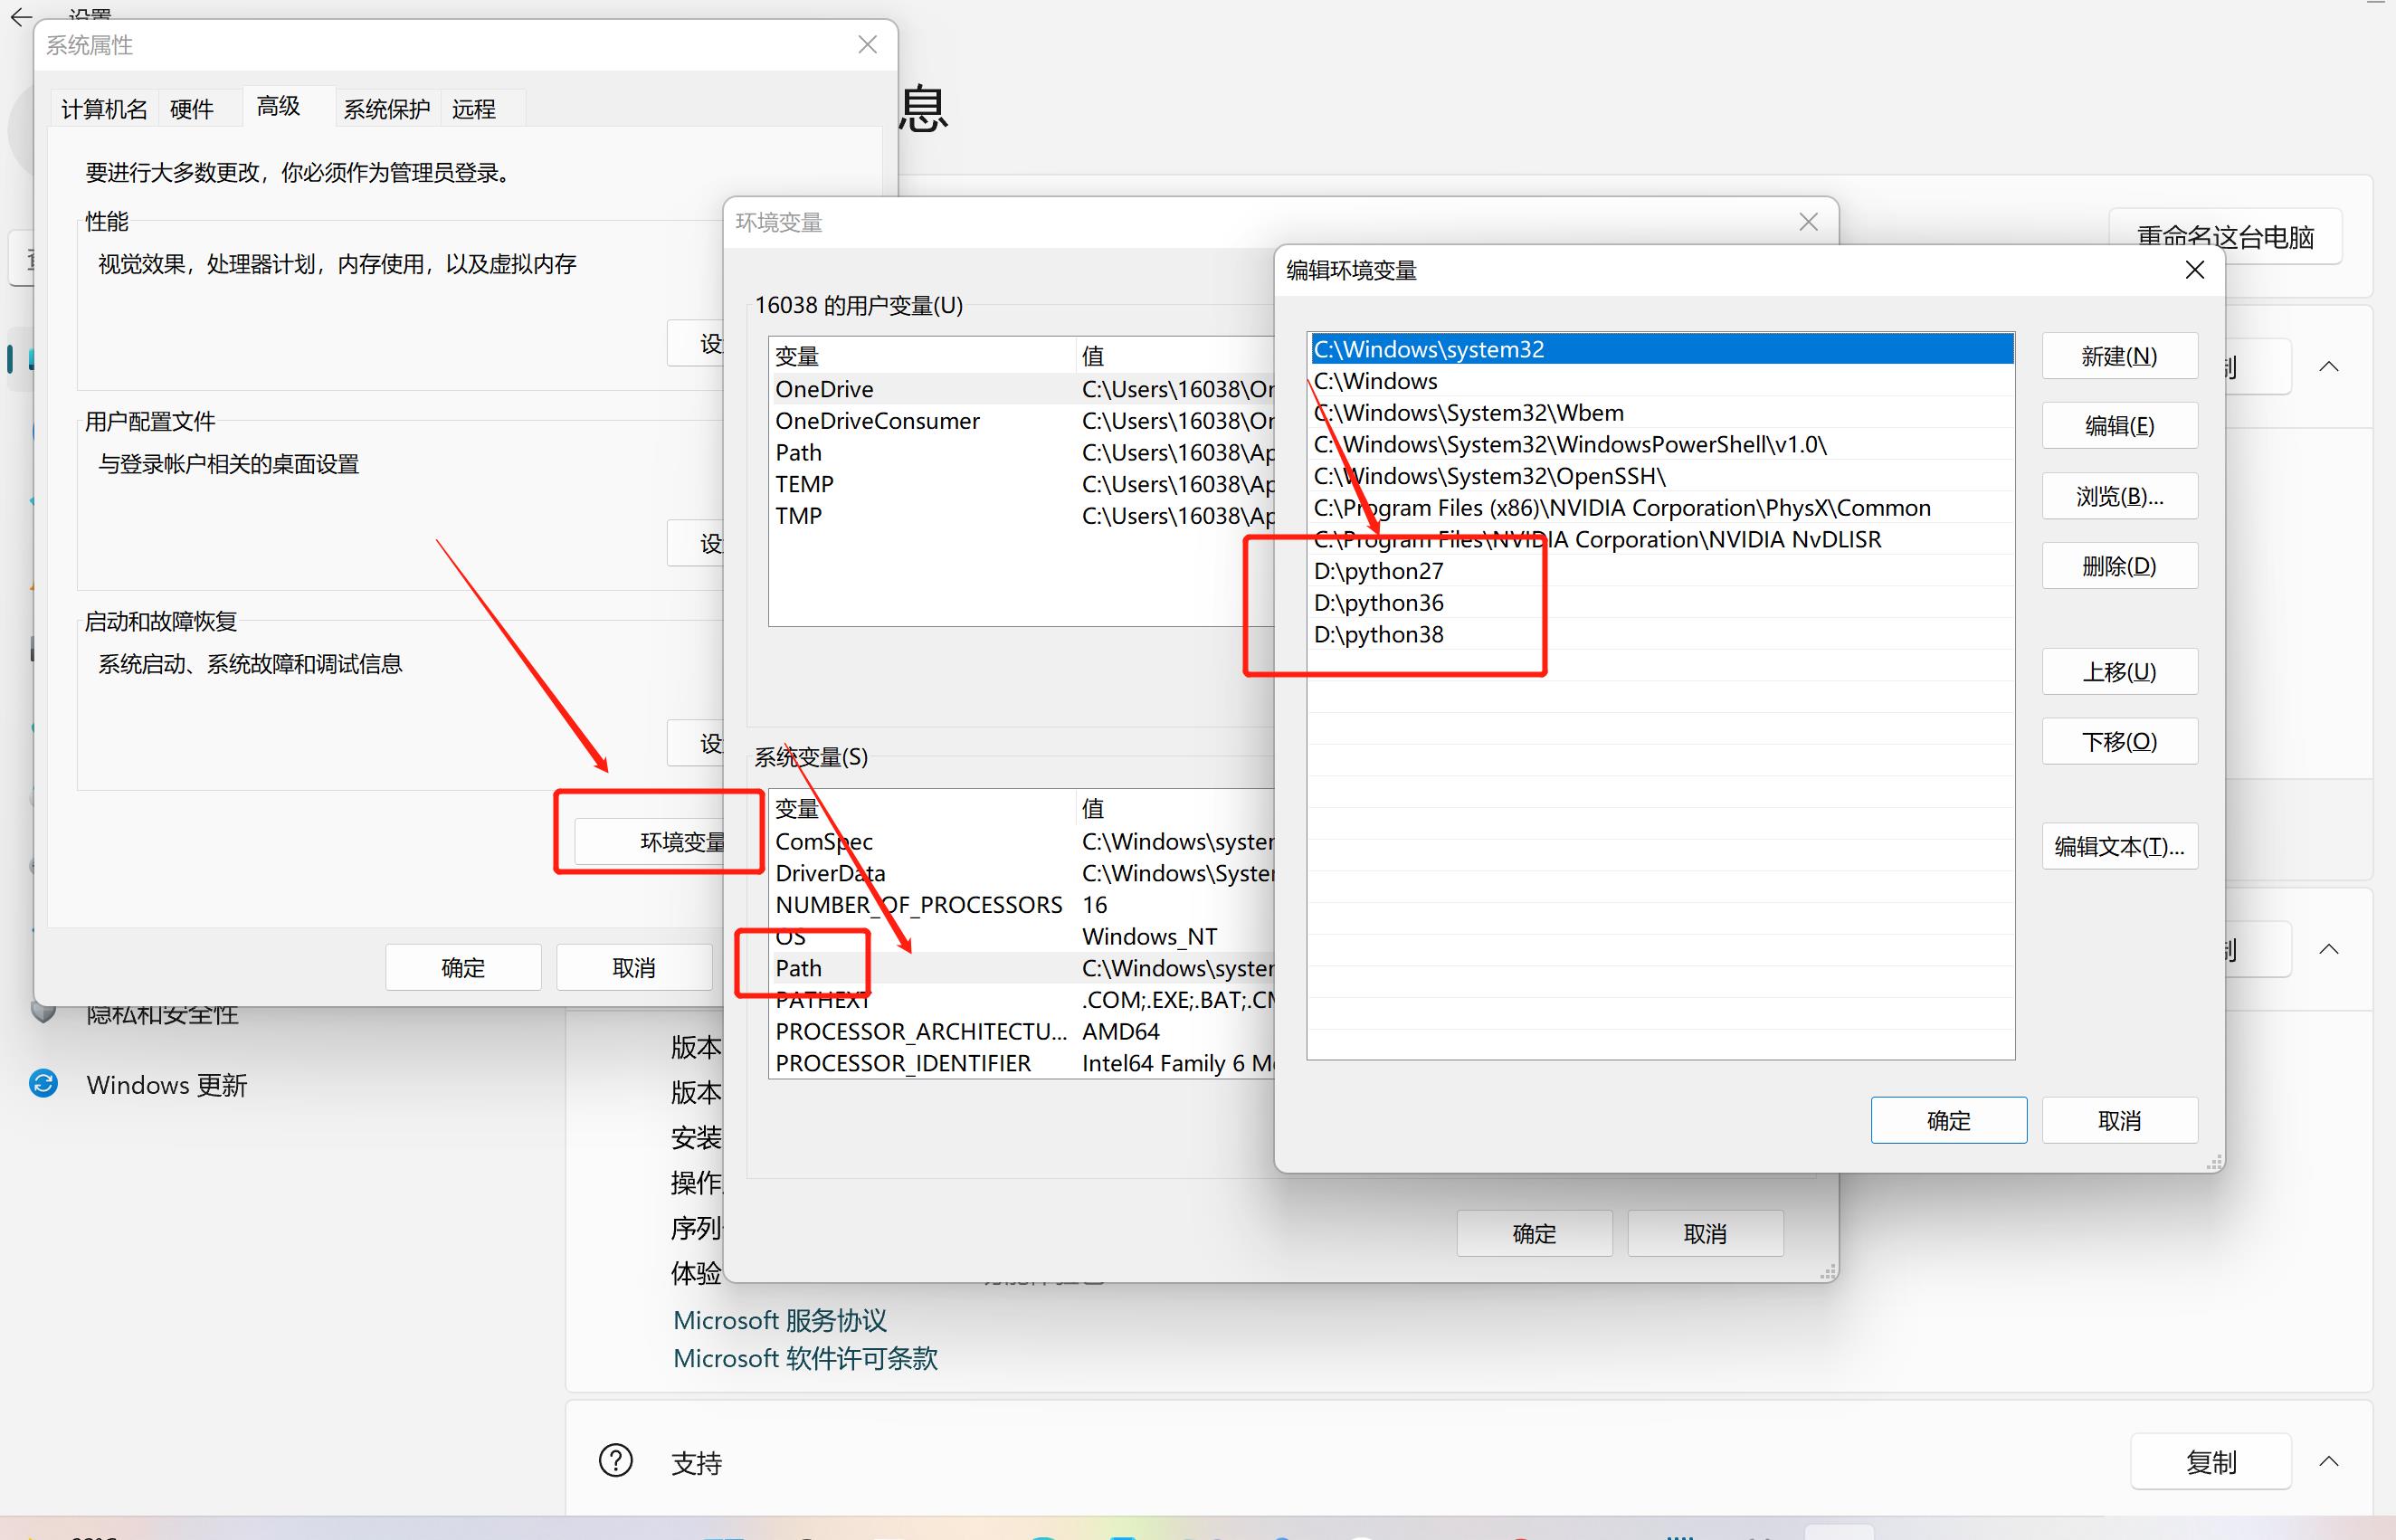Close the Edit environment variable dialog
The width and height of the screenshot is (2396, 1540).
click(x=2194, y=270)
